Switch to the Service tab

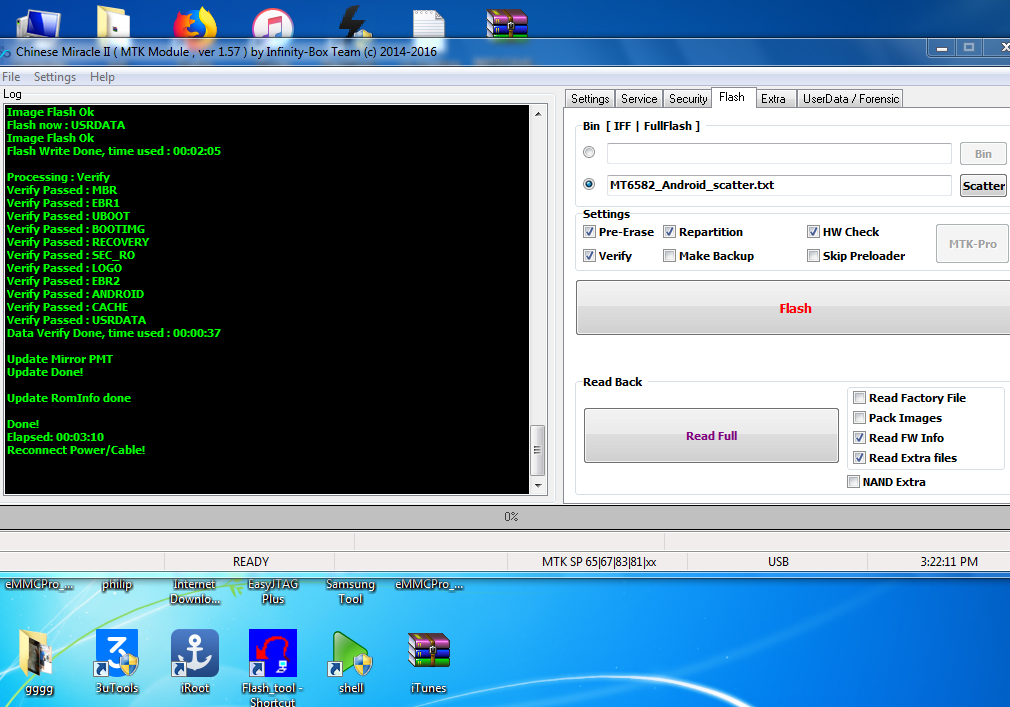[638, 99]
